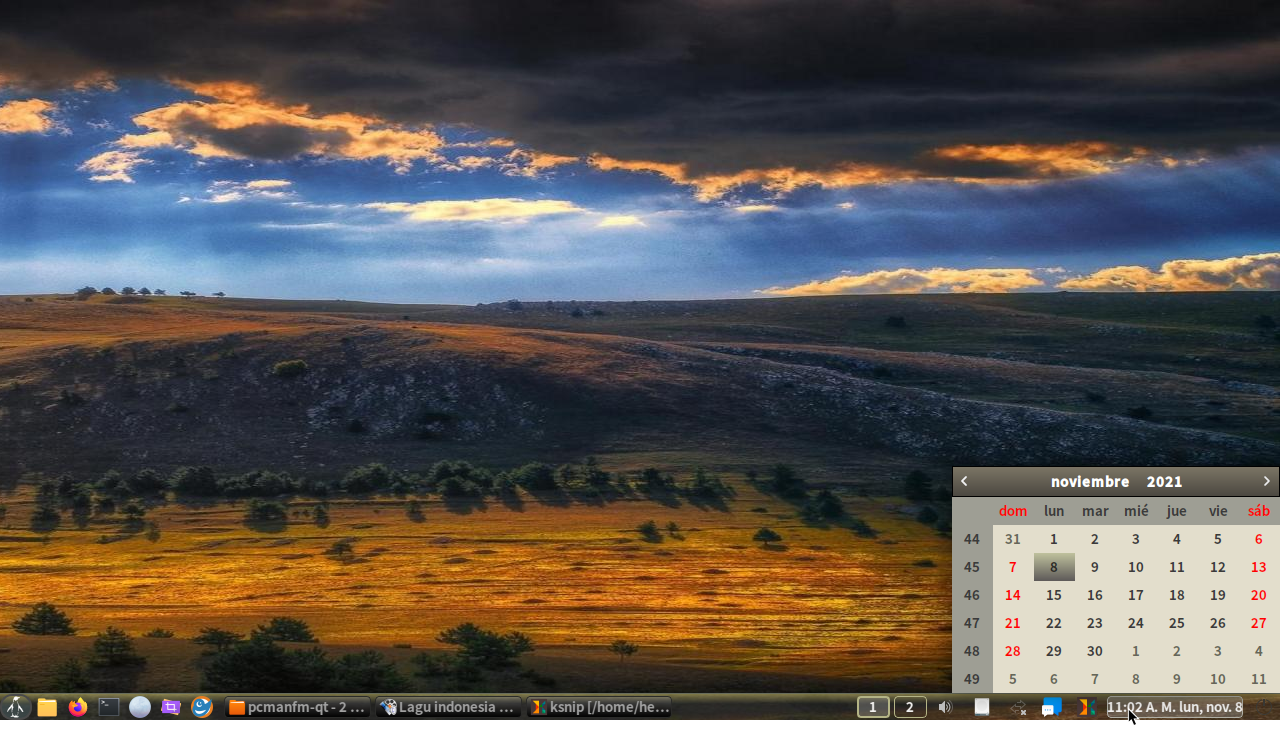The width and height of the screenshot is (1280, 729).
Task: Switch to virtual desktop 1
Action: click(873, 707)
